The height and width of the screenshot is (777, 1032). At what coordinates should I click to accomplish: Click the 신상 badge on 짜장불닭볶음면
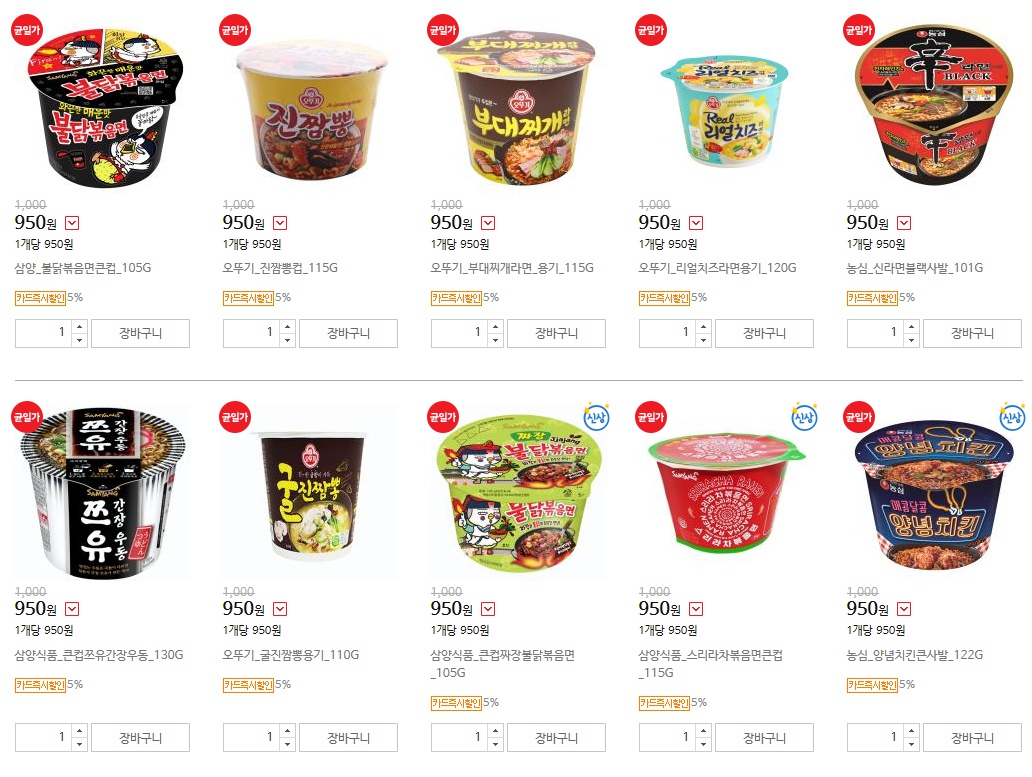click(596, 417)
